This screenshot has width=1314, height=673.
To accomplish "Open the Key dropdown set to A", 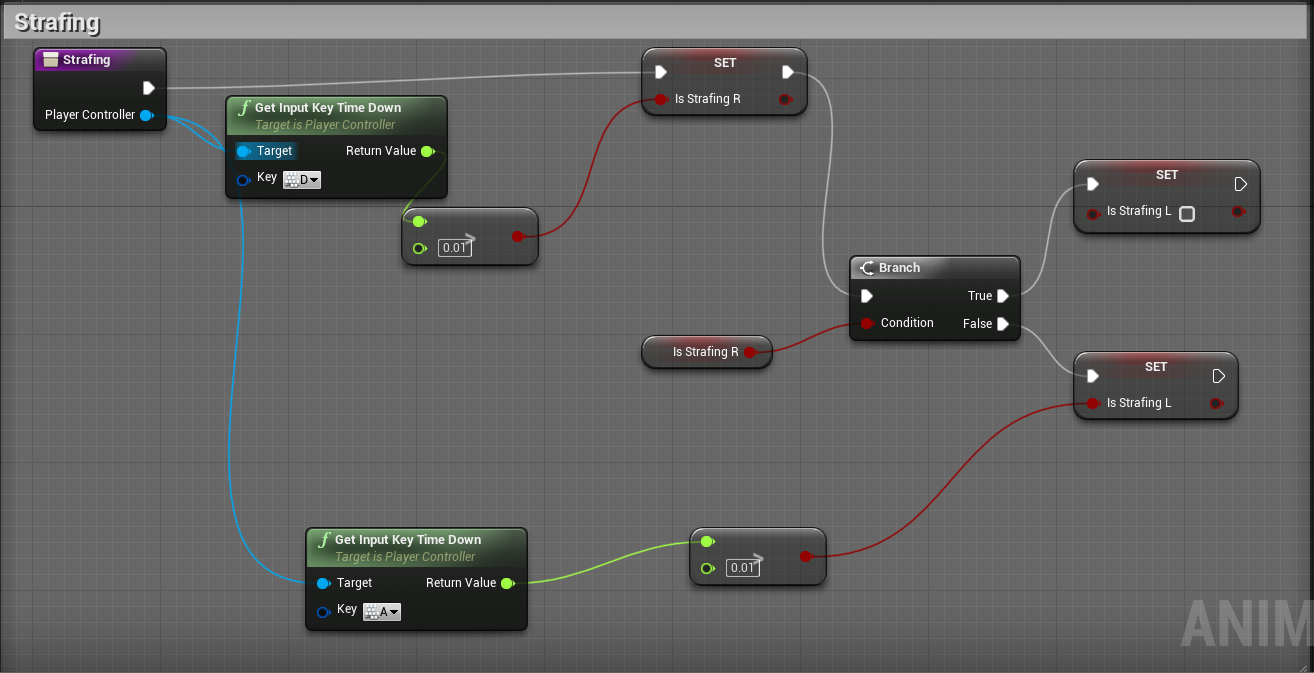I will tap(382, 612).
